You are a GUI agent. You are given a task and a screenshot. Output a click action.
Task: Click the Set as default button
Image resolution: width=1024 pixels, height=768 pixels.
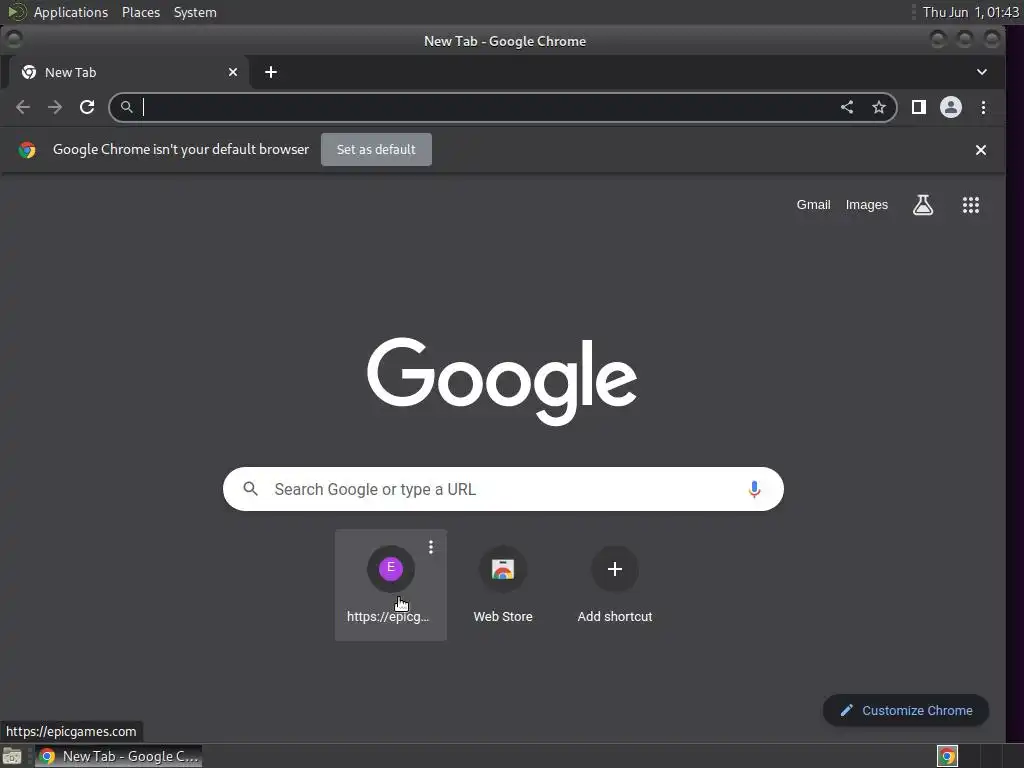coord(376,150)
